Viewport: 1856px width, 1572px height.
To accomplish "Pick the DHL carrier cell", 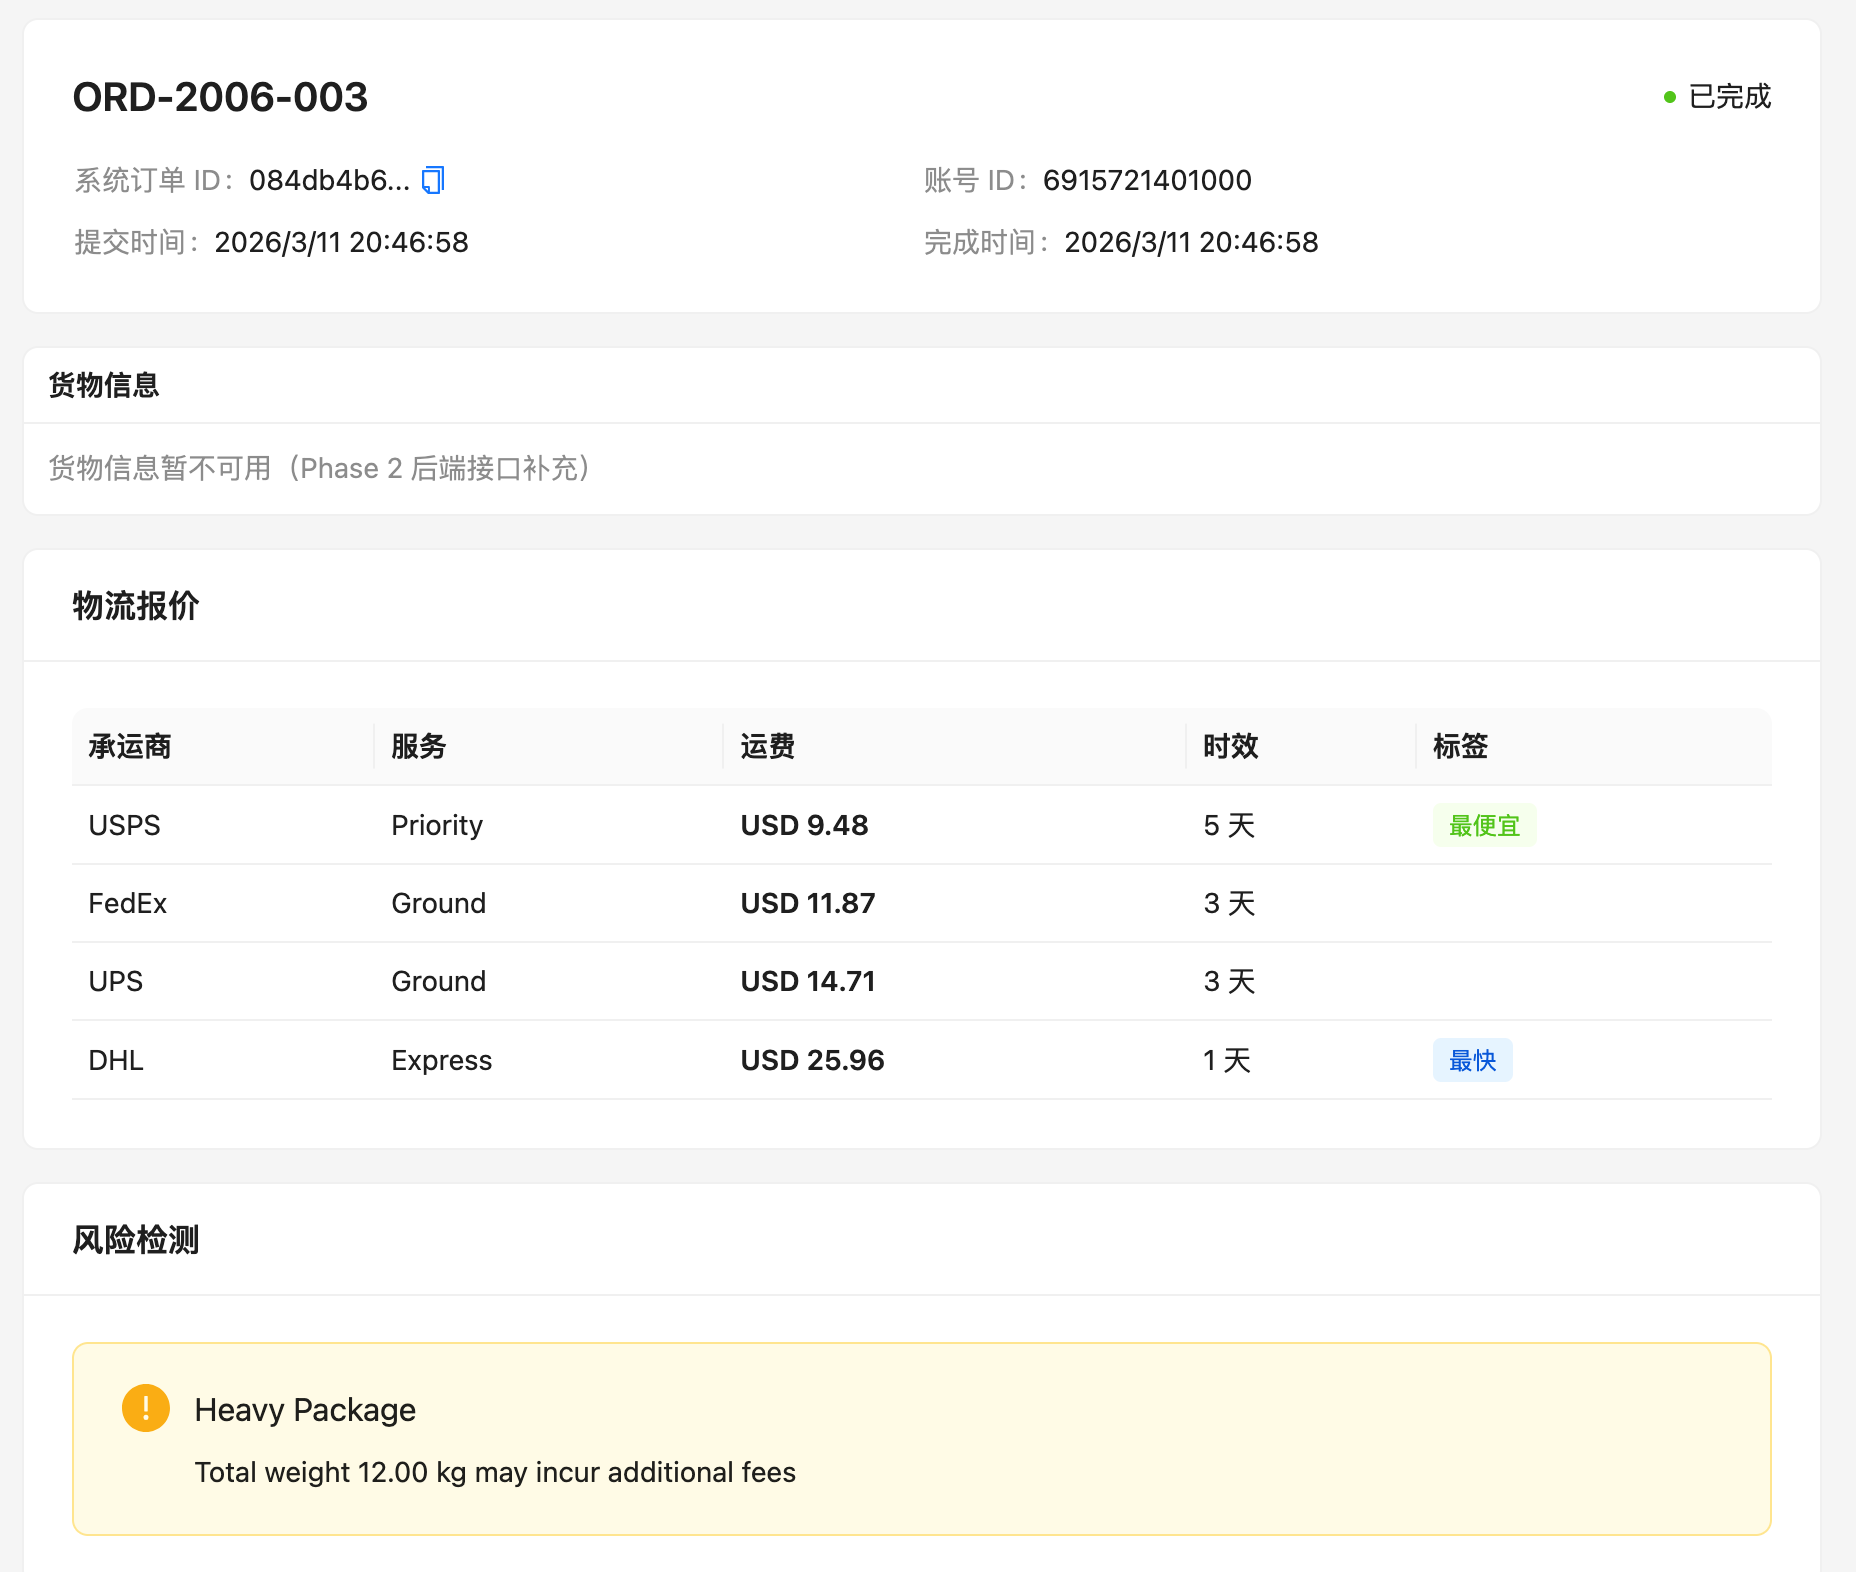I will point(116,1060).
